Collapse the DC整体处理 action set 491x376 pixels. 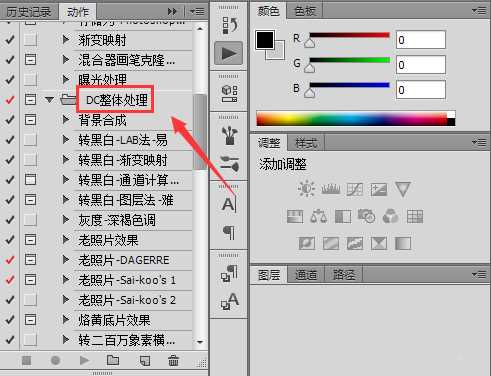pyautogui.click(x=49, y=100)
